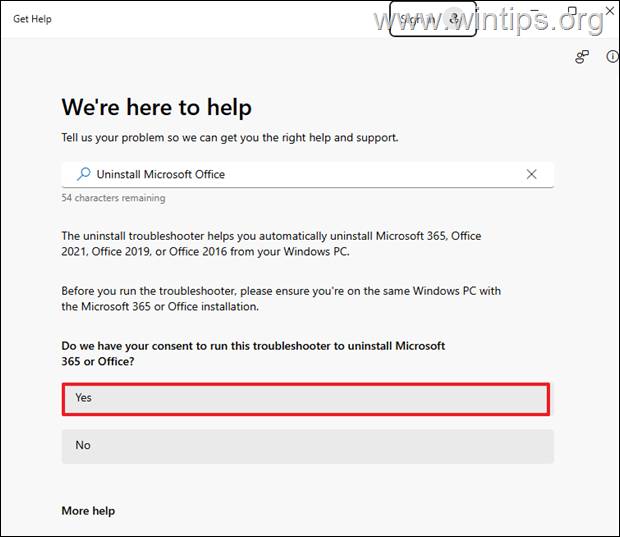Viewport: 620px width, 537px height.
Task: Click the 'More help' heading
Action: [x=88, y=511]
